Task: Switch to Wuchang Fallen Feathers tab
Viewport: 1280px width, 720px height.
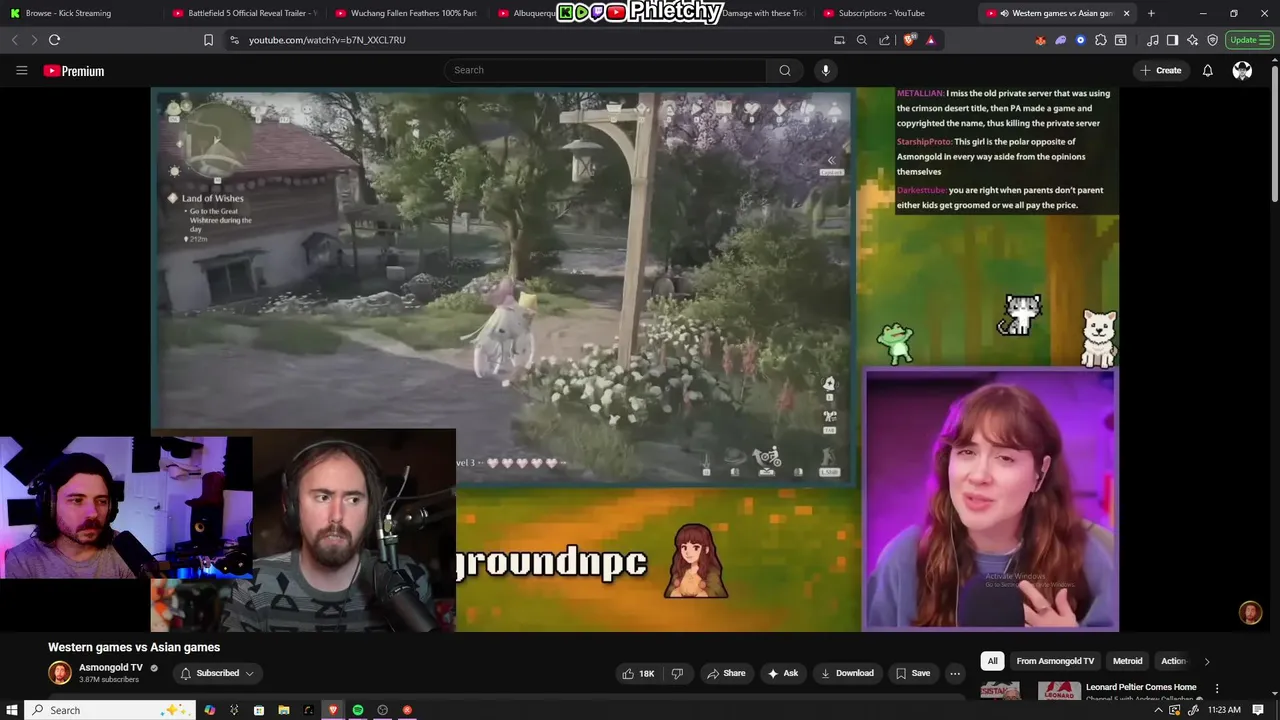Action: pyautogui.click(x=407, y=13)
